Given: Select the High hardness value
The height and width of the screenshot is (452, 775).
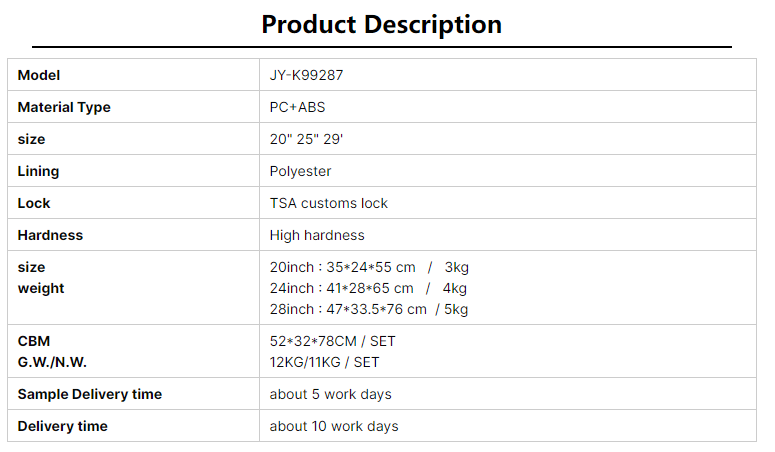Looking at the screenshot, I should [317, 235].
